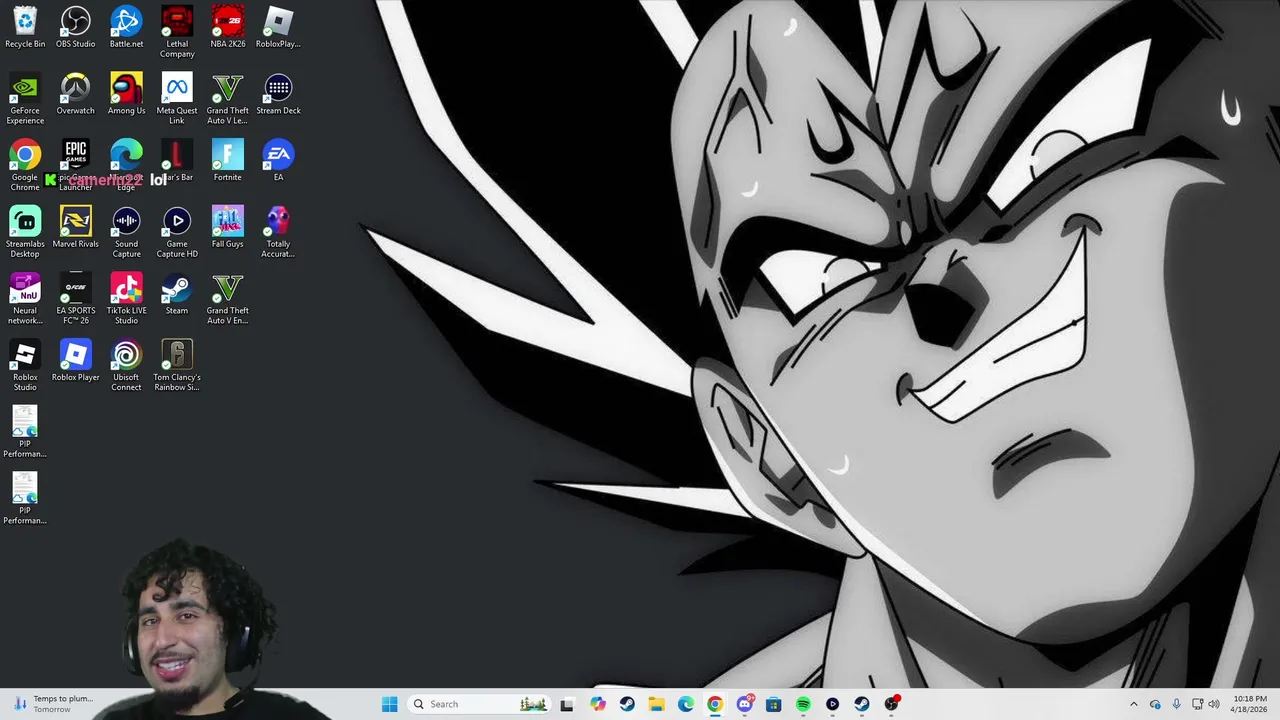Switch to Spotify on the taskbar
1280x720 pixels.
pos(803,704)
